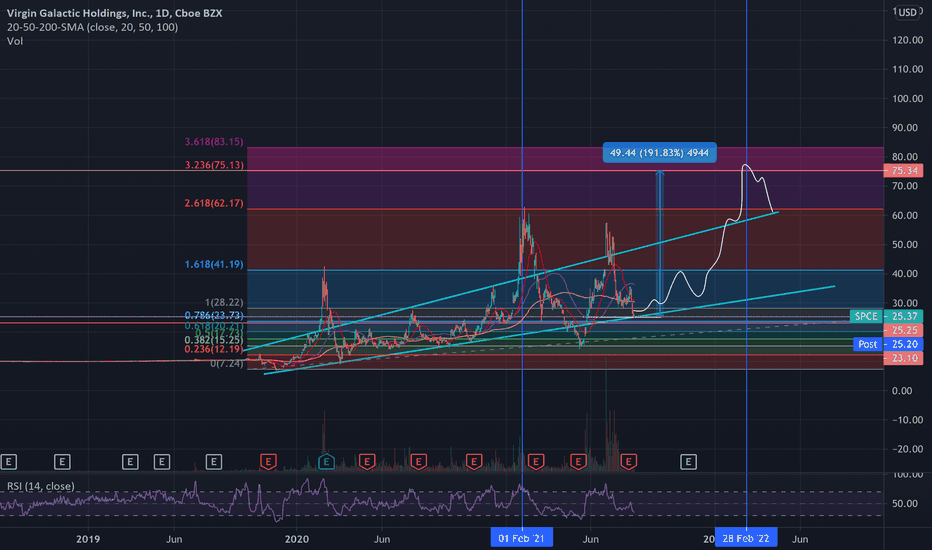Click the teal earnings E marker

pyautogui.click(x=326, y=461)
